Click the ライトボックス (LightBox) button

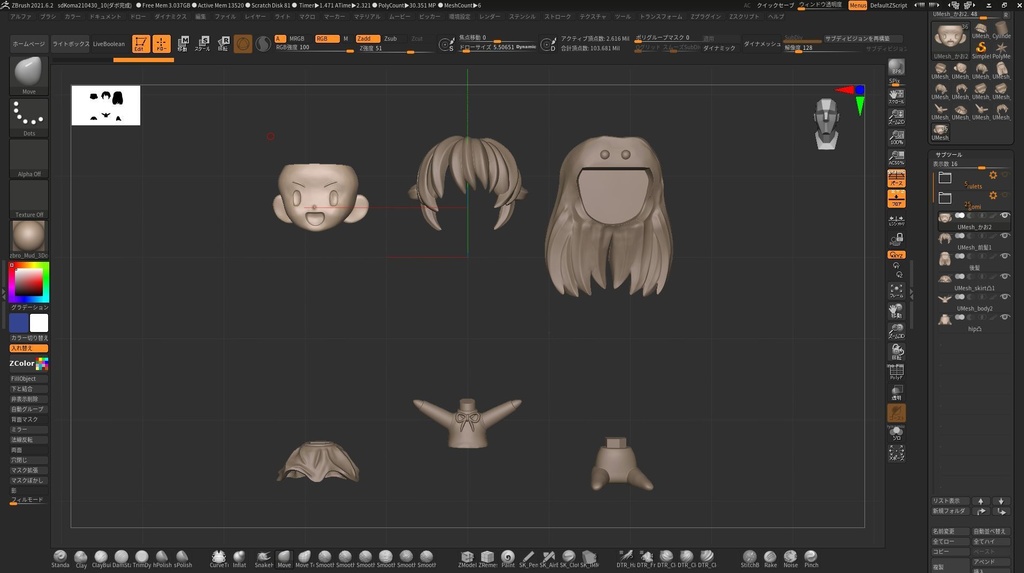[70, 44]
